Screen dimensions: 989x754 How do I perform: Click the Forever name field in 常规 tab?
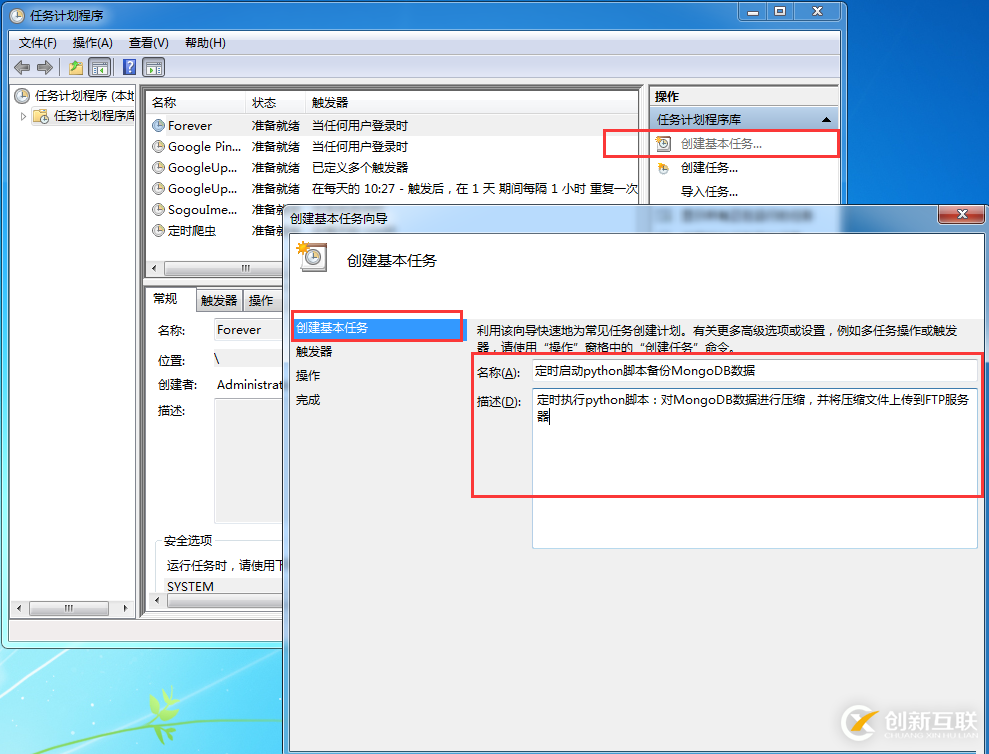pyautogui.click(x=249, y=329)
